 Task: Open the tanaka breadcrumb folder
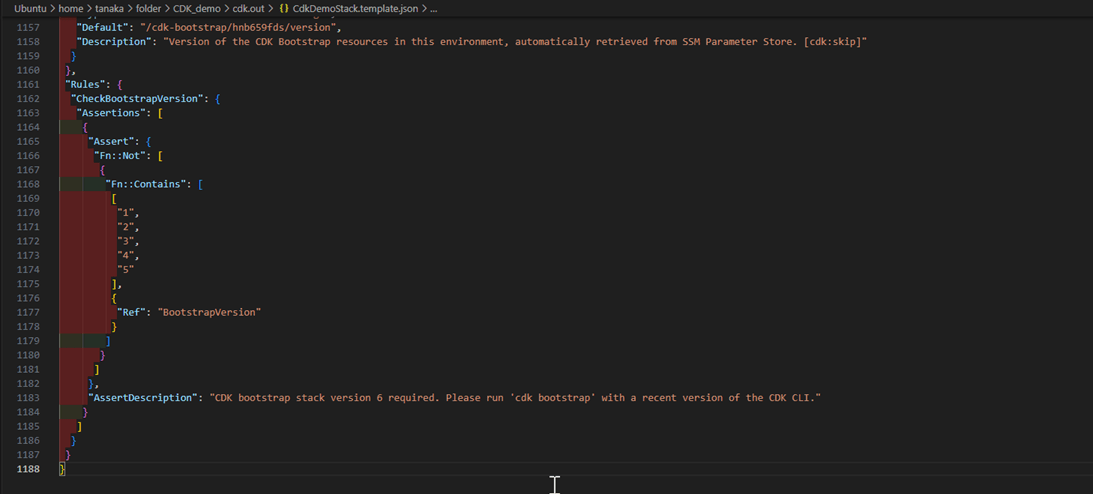pos(109,8)
